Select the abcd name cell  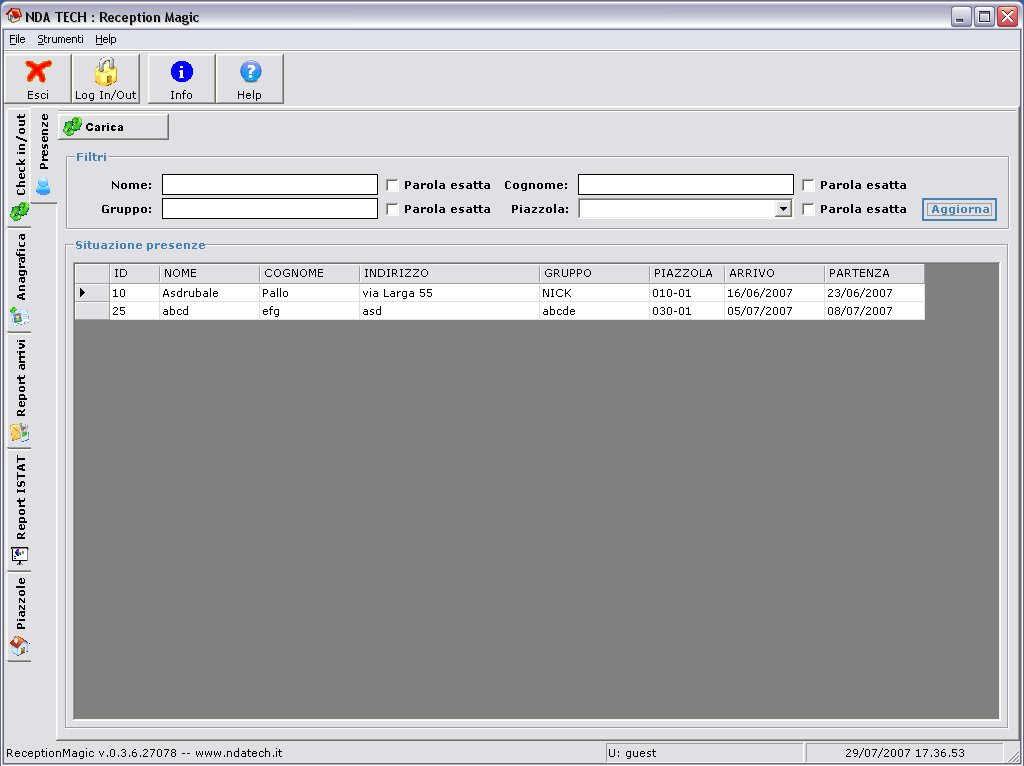[210, 311]
